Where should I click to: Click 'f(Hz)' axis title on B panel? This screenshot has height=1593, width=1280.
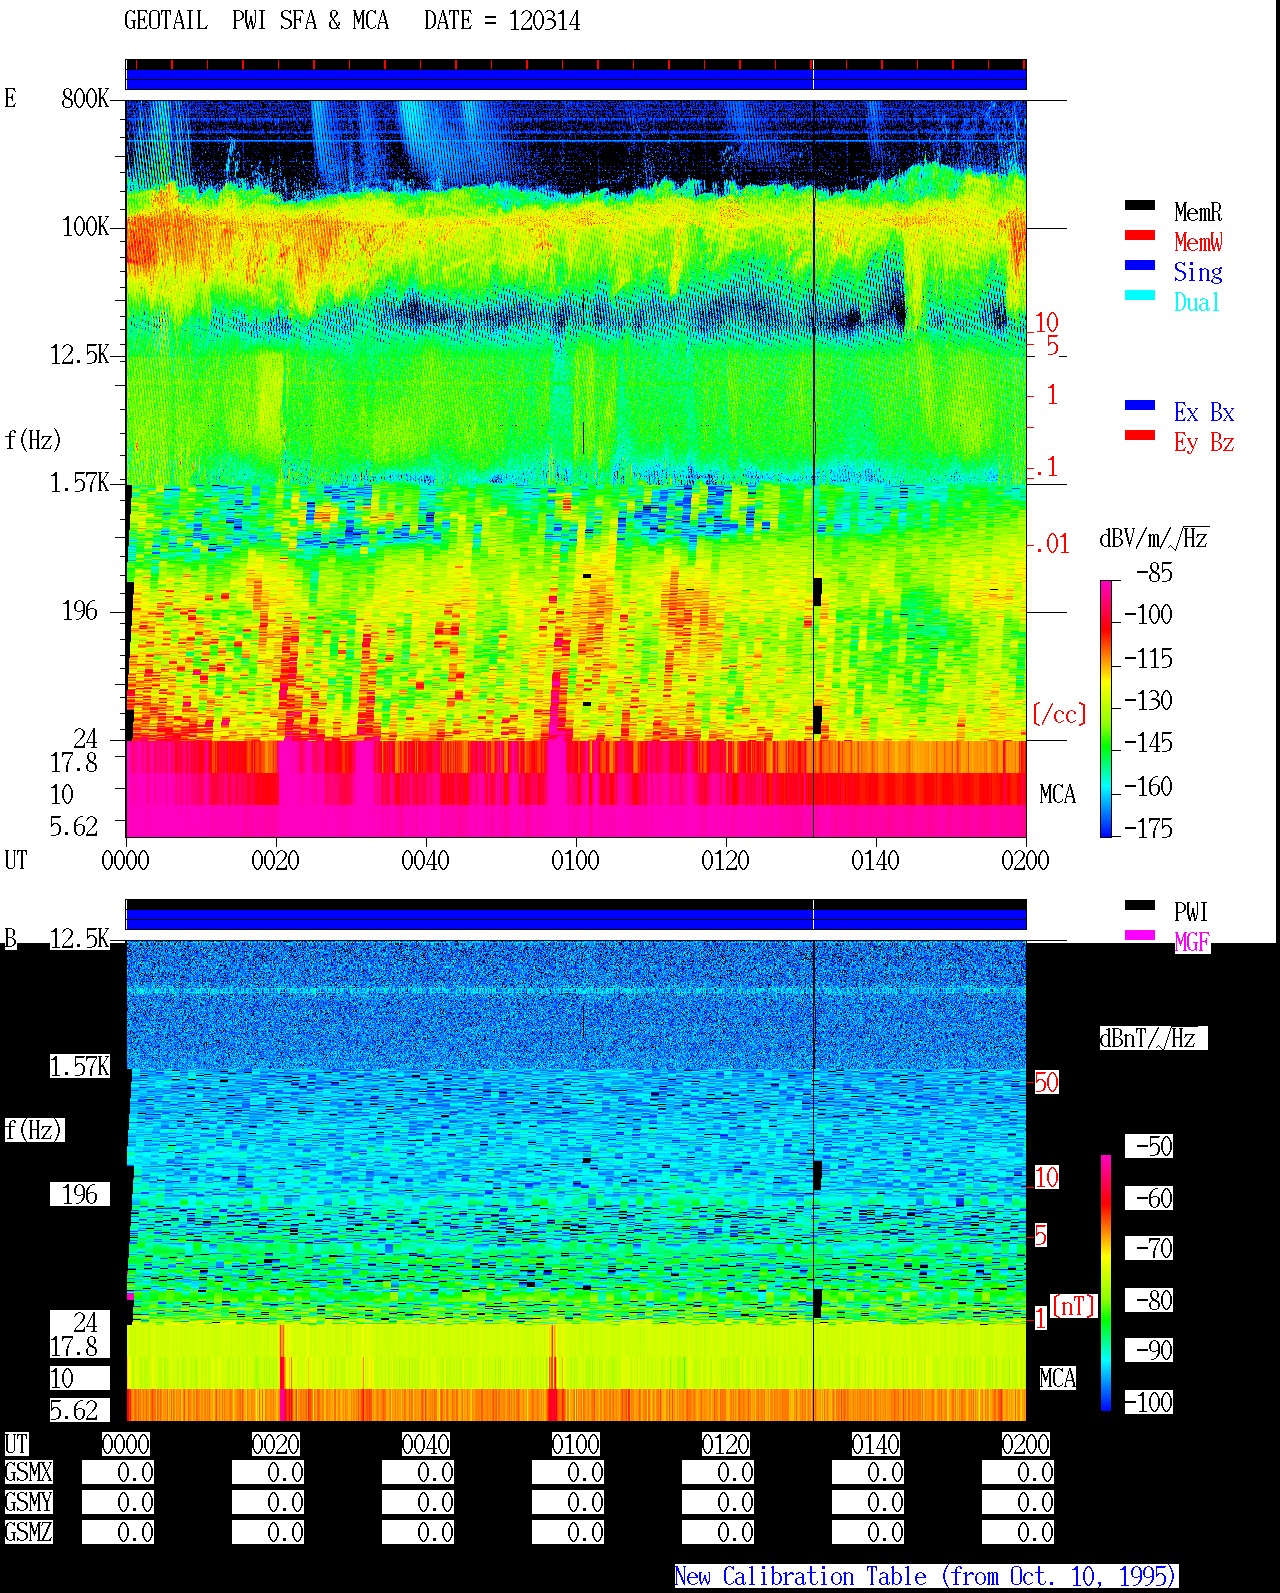click(33, 1130)
